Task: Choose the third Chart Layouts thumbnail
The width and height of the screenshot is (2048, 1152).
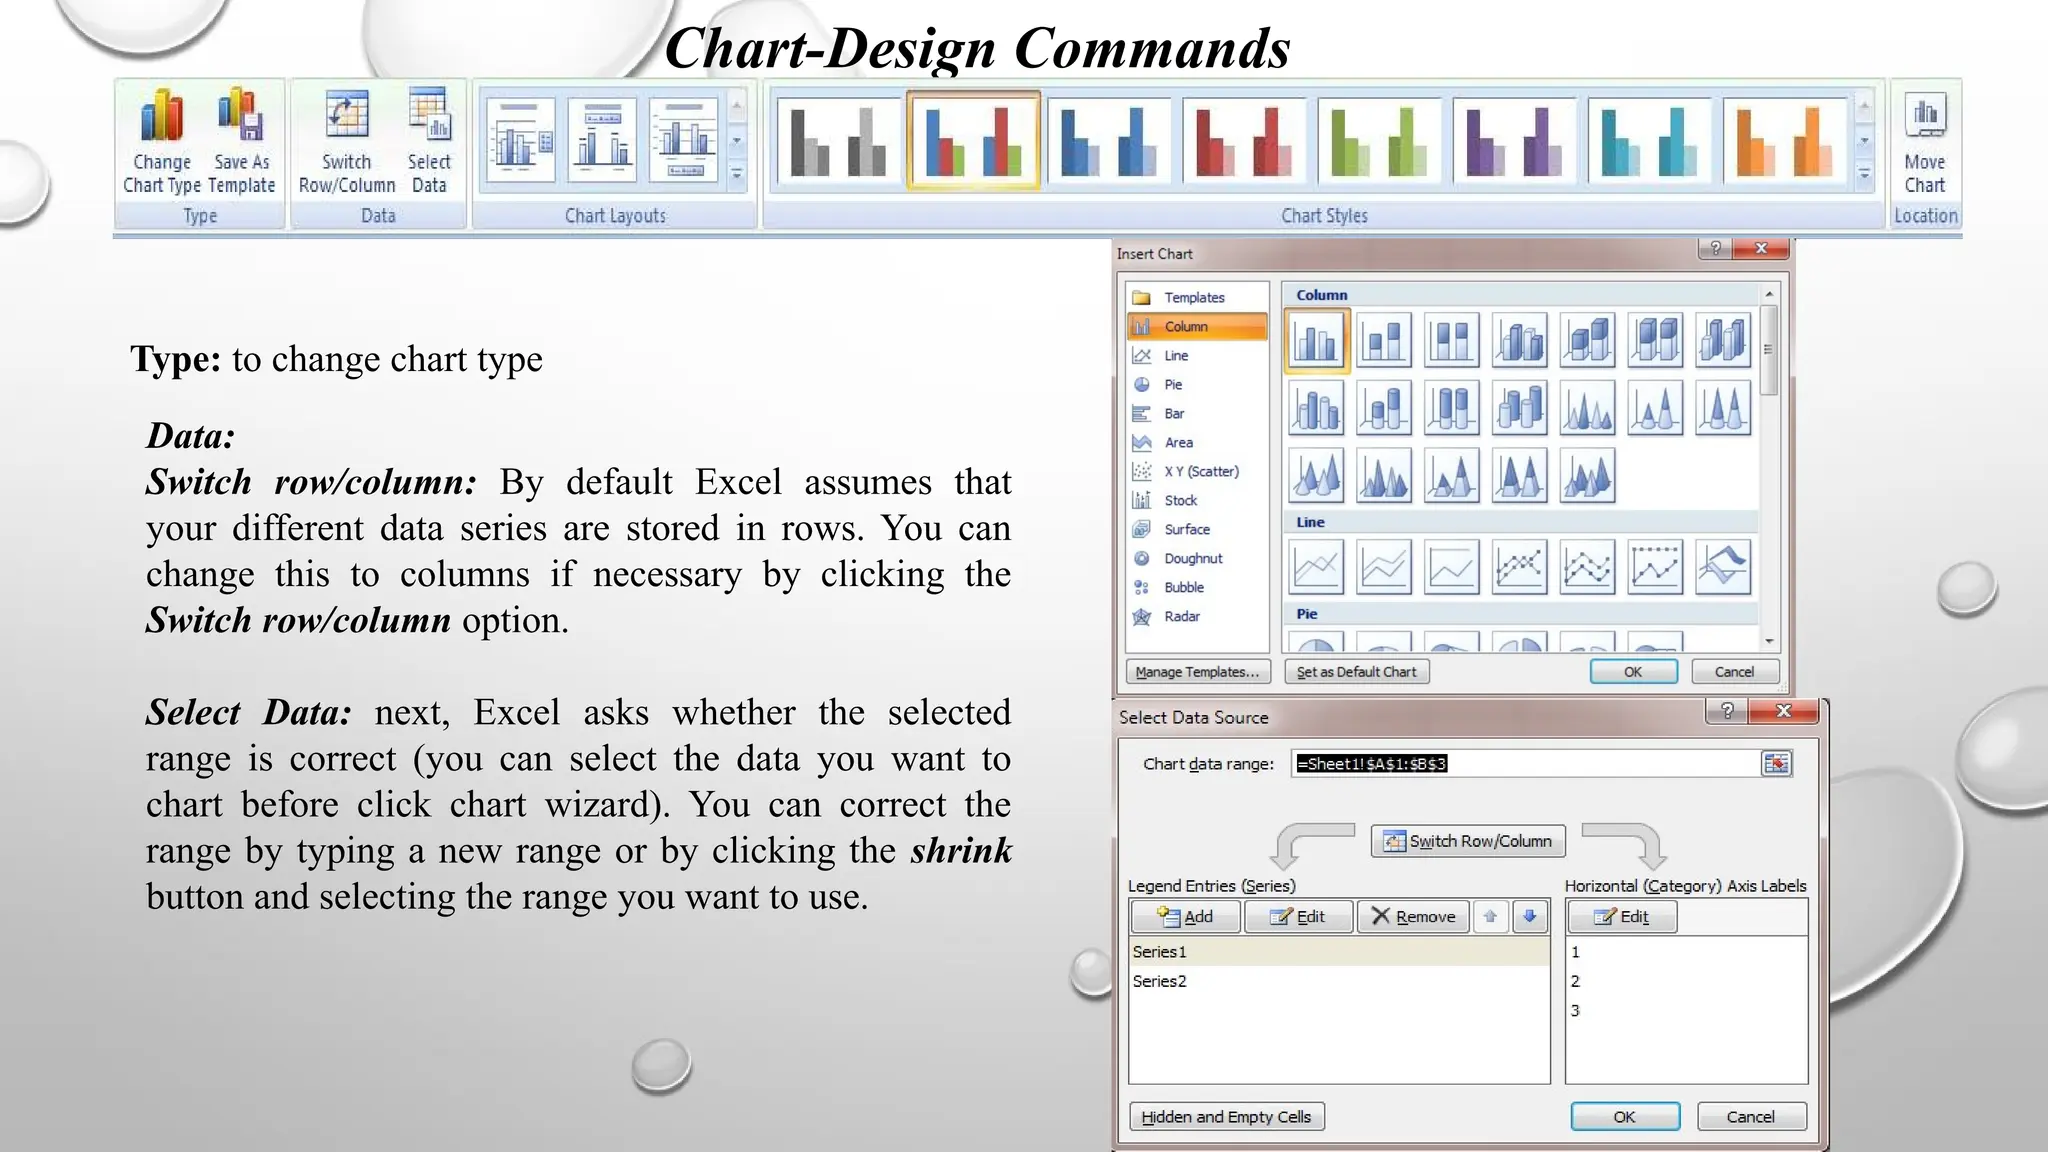Action: (684, 140)
